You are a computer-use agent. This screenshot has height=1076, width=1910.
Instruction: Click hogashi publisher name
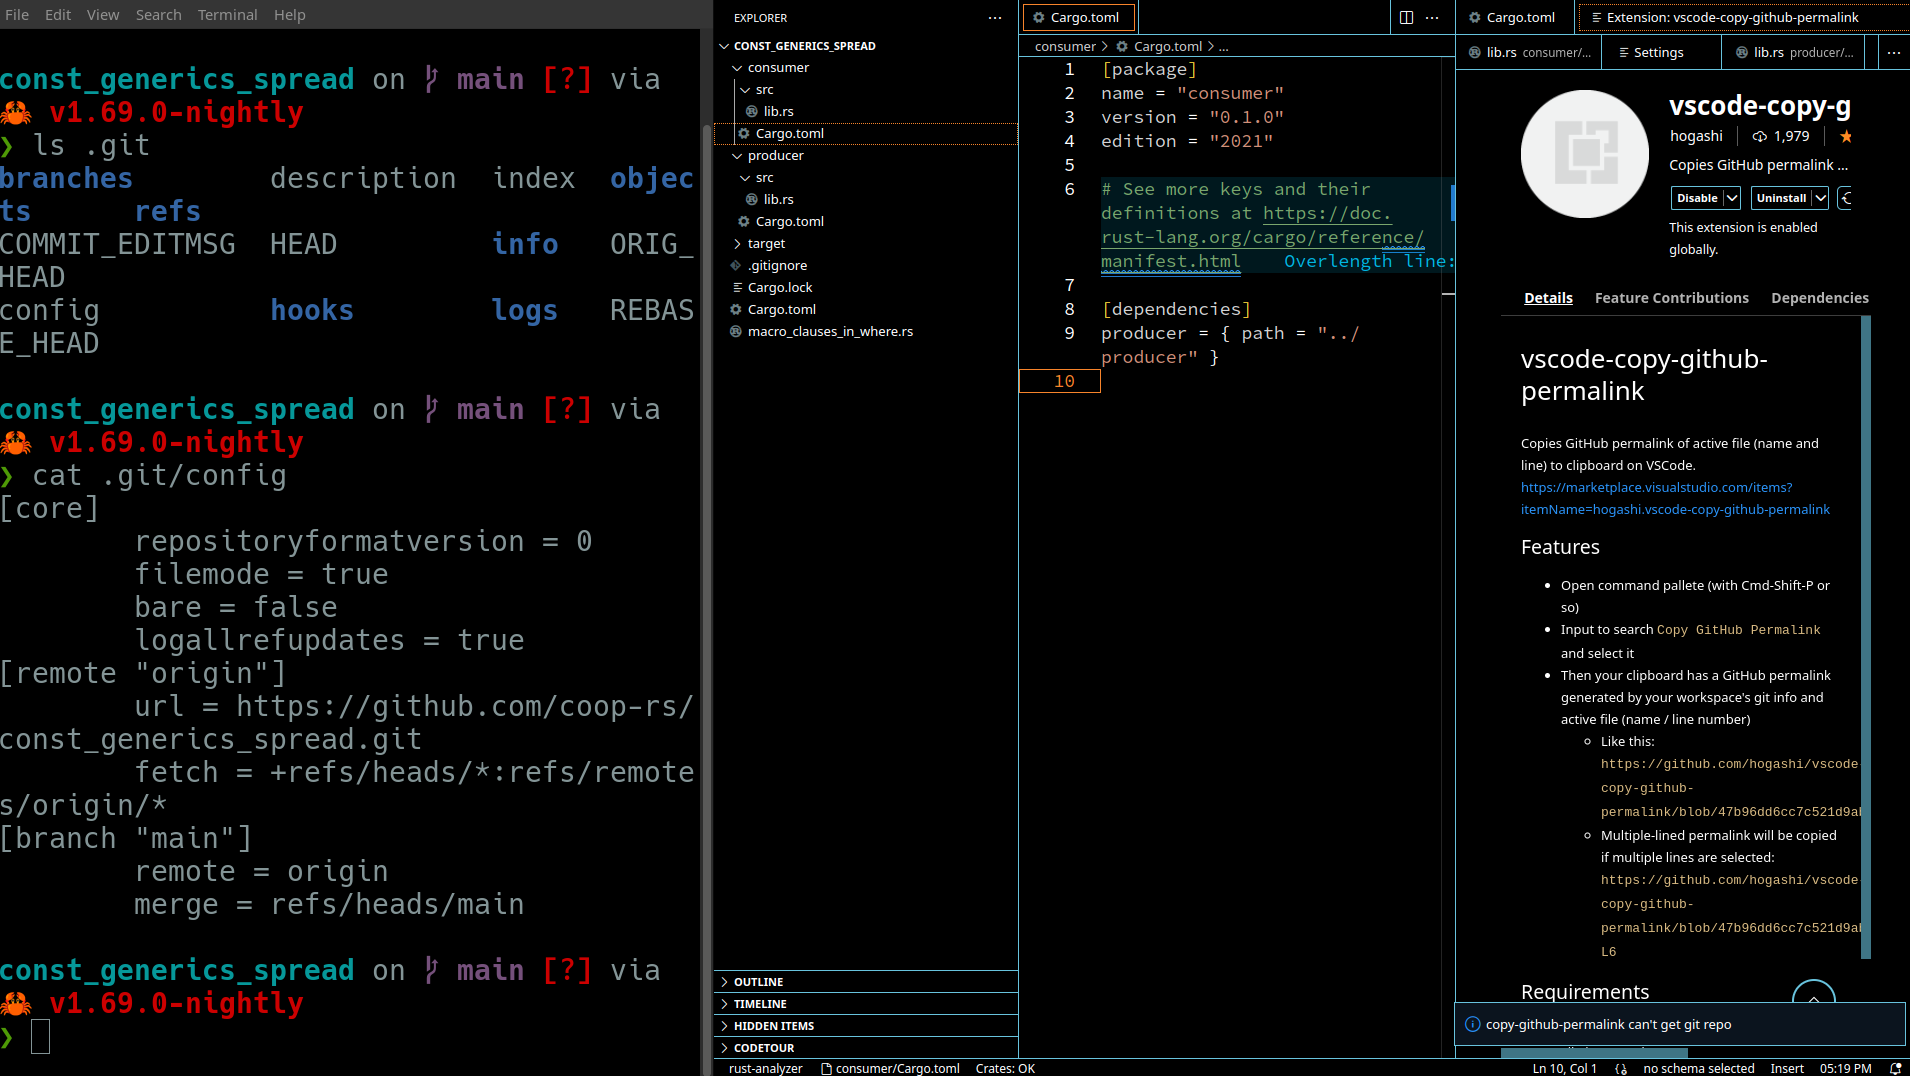click(1696, 136)
